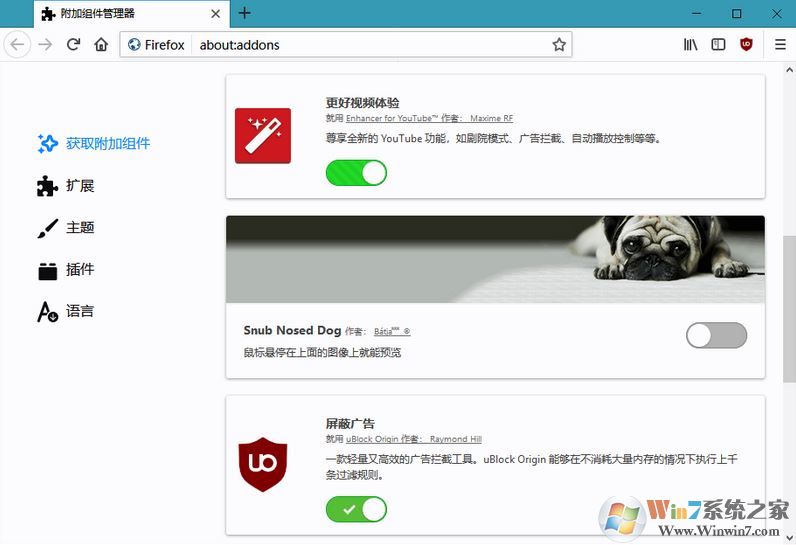Viewport: 796px width, 545px height.
Task: Minimize the Firefox window
Action: pyautogui.click(x=697, y=14)
